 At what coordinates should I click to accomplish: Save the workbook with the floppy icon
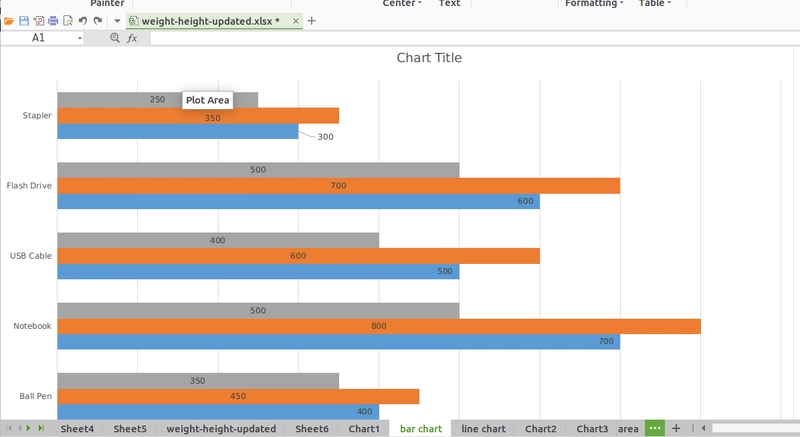23,21
